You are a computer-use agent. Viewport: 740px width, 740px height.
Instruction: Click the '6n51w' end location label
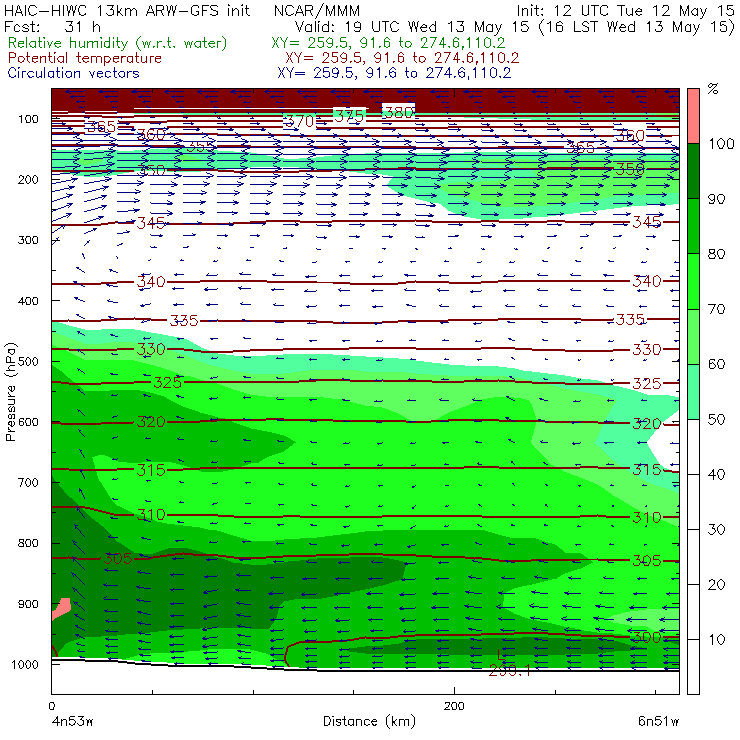658,721
